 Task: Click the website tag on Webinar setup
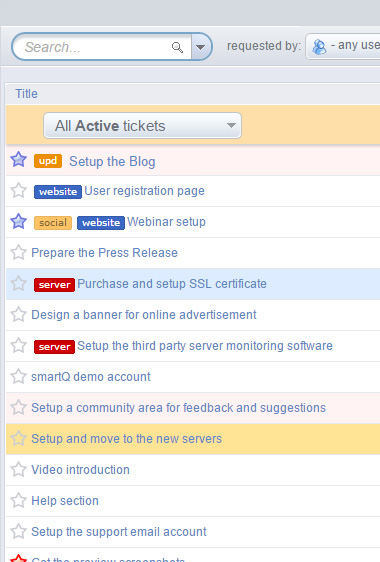pos(101,223)
